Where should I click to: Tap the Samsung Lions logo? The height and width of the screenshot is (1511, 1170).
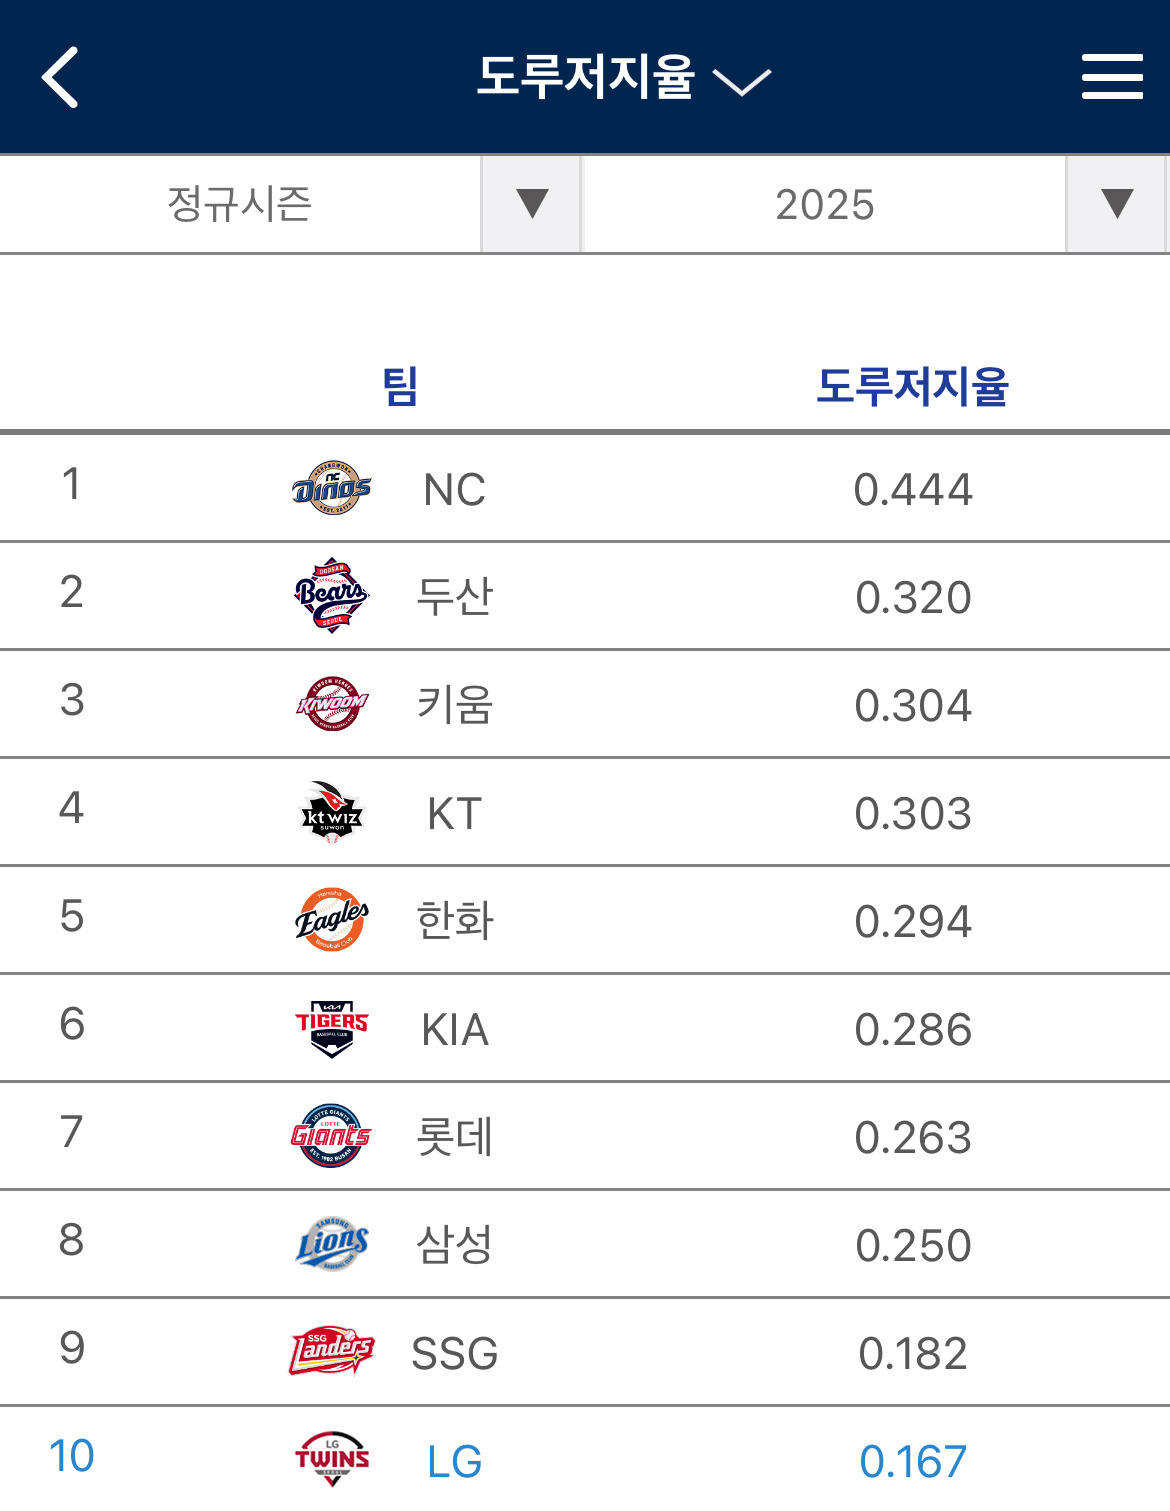pos(332,1244)
